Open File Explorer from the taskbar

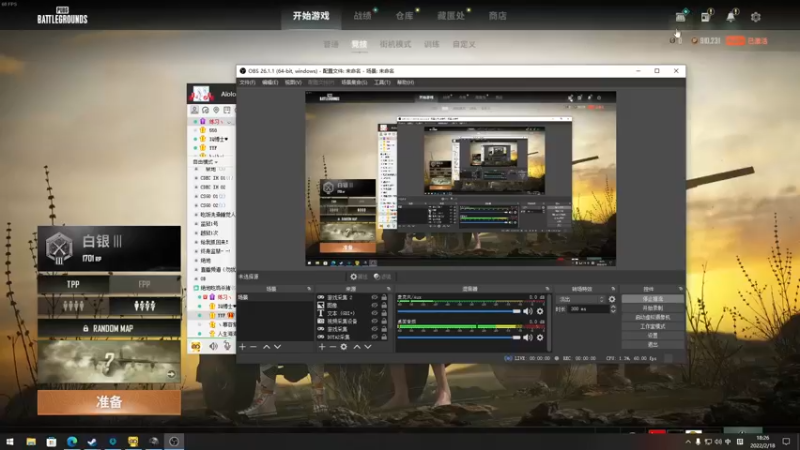click(31, 441)
